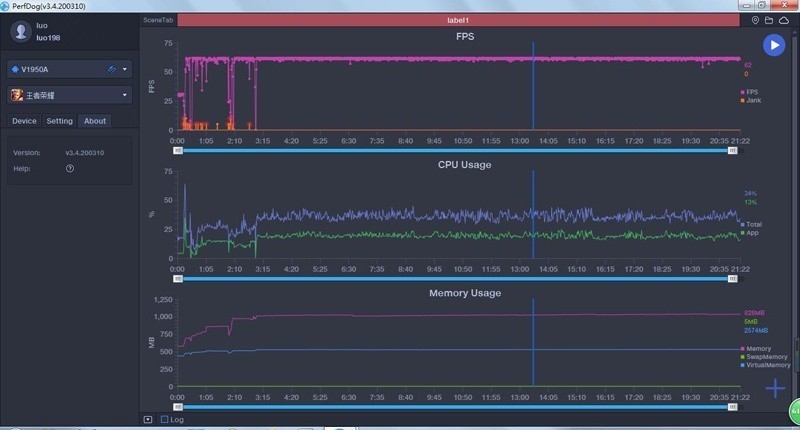Click the CPU Usage chart title

464,165
